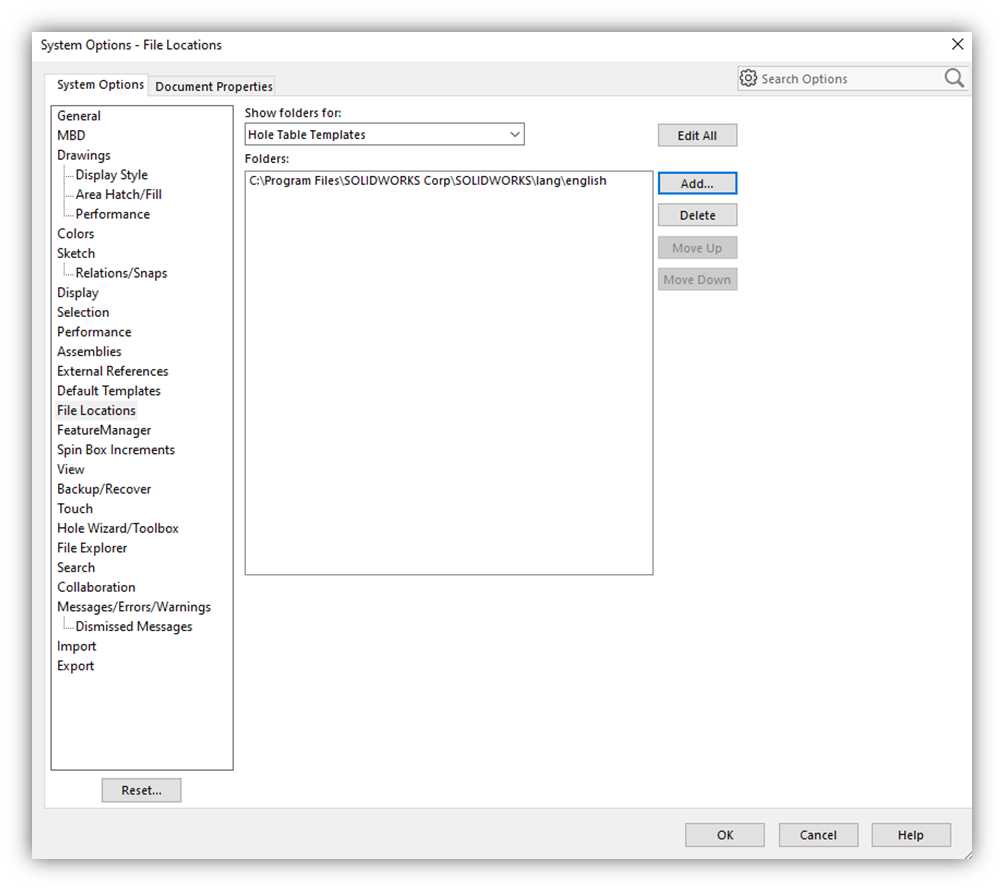Viewport: 1004px width, 891px height.
Task: Select File Locations in the options tree
Action: click(96, 410)
